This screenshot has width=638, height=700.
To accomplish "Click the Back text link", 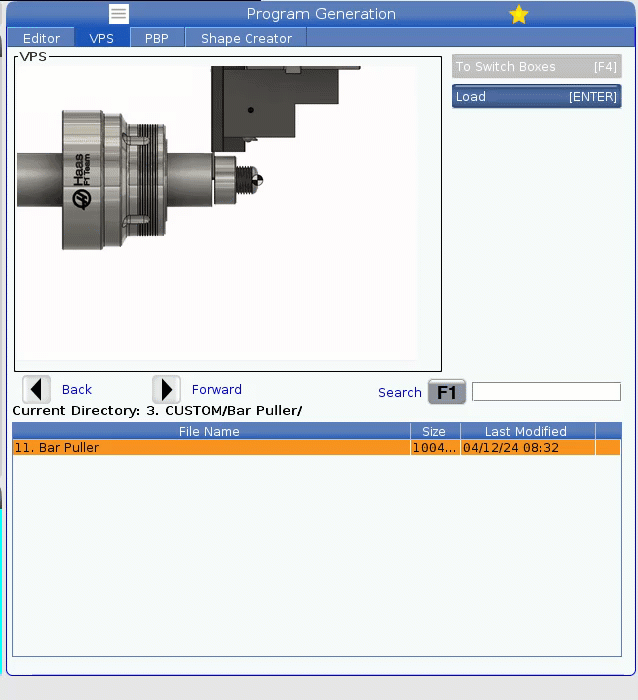I will (77, 390).
